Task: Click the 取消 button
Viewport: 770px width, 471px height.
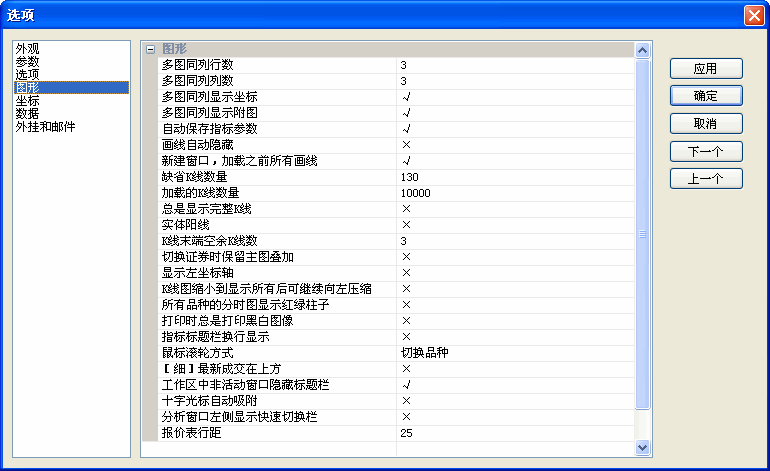Action: coord(705,124)
